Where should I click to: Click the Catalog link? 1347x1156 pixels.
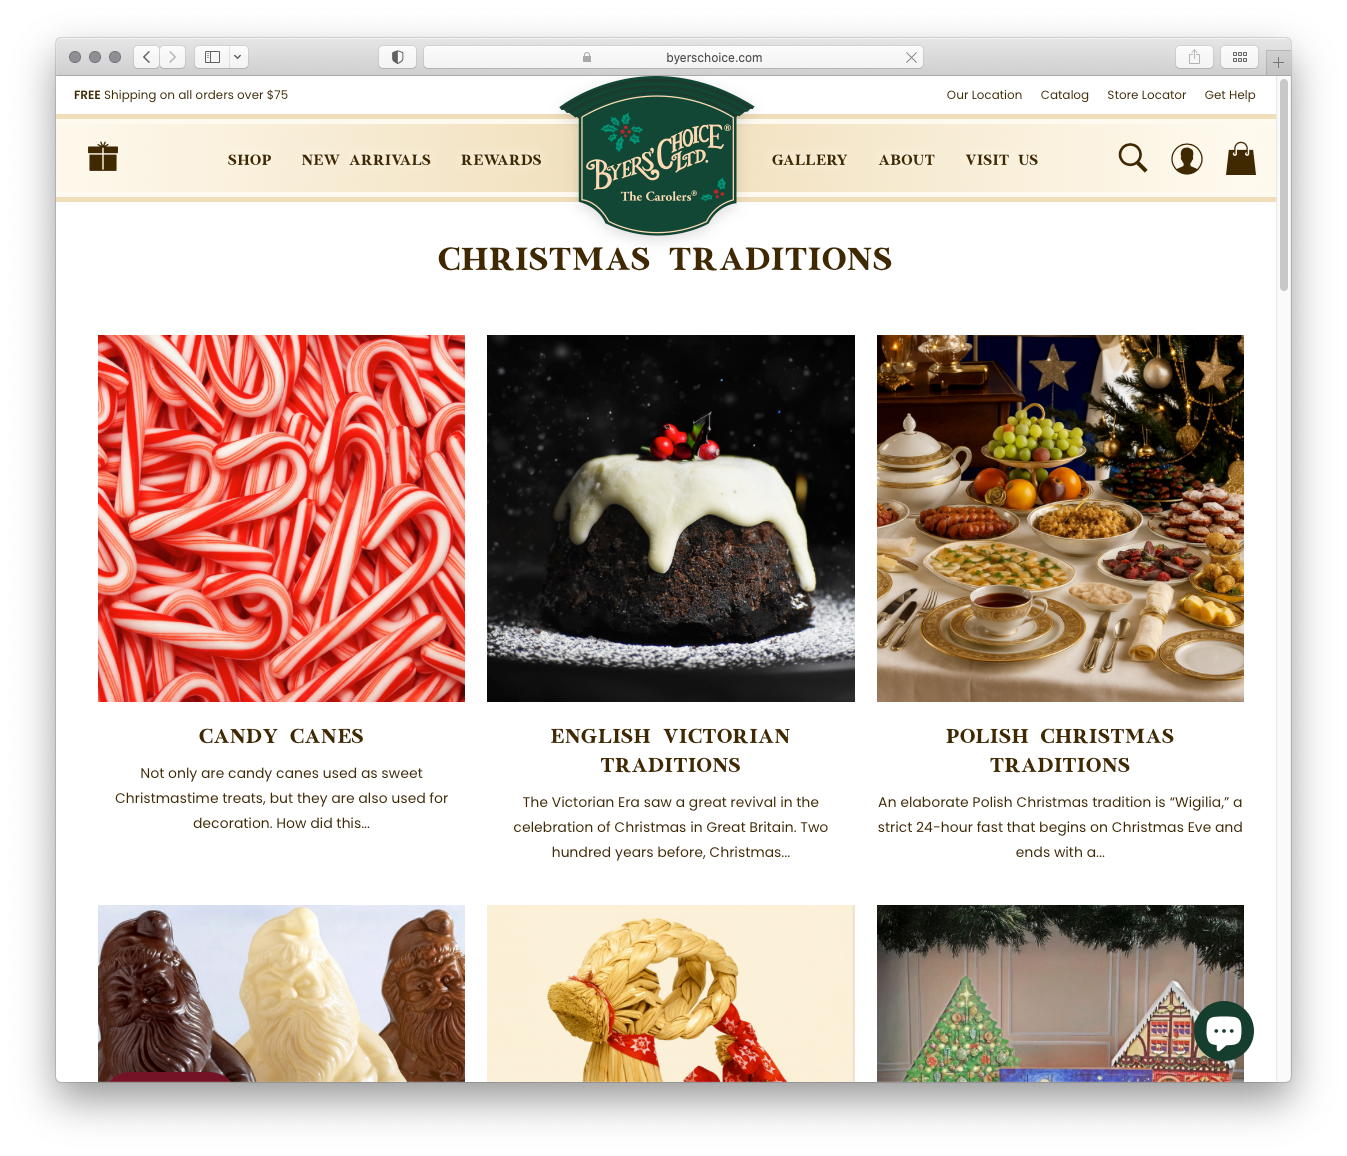(x=1064, y=95)
